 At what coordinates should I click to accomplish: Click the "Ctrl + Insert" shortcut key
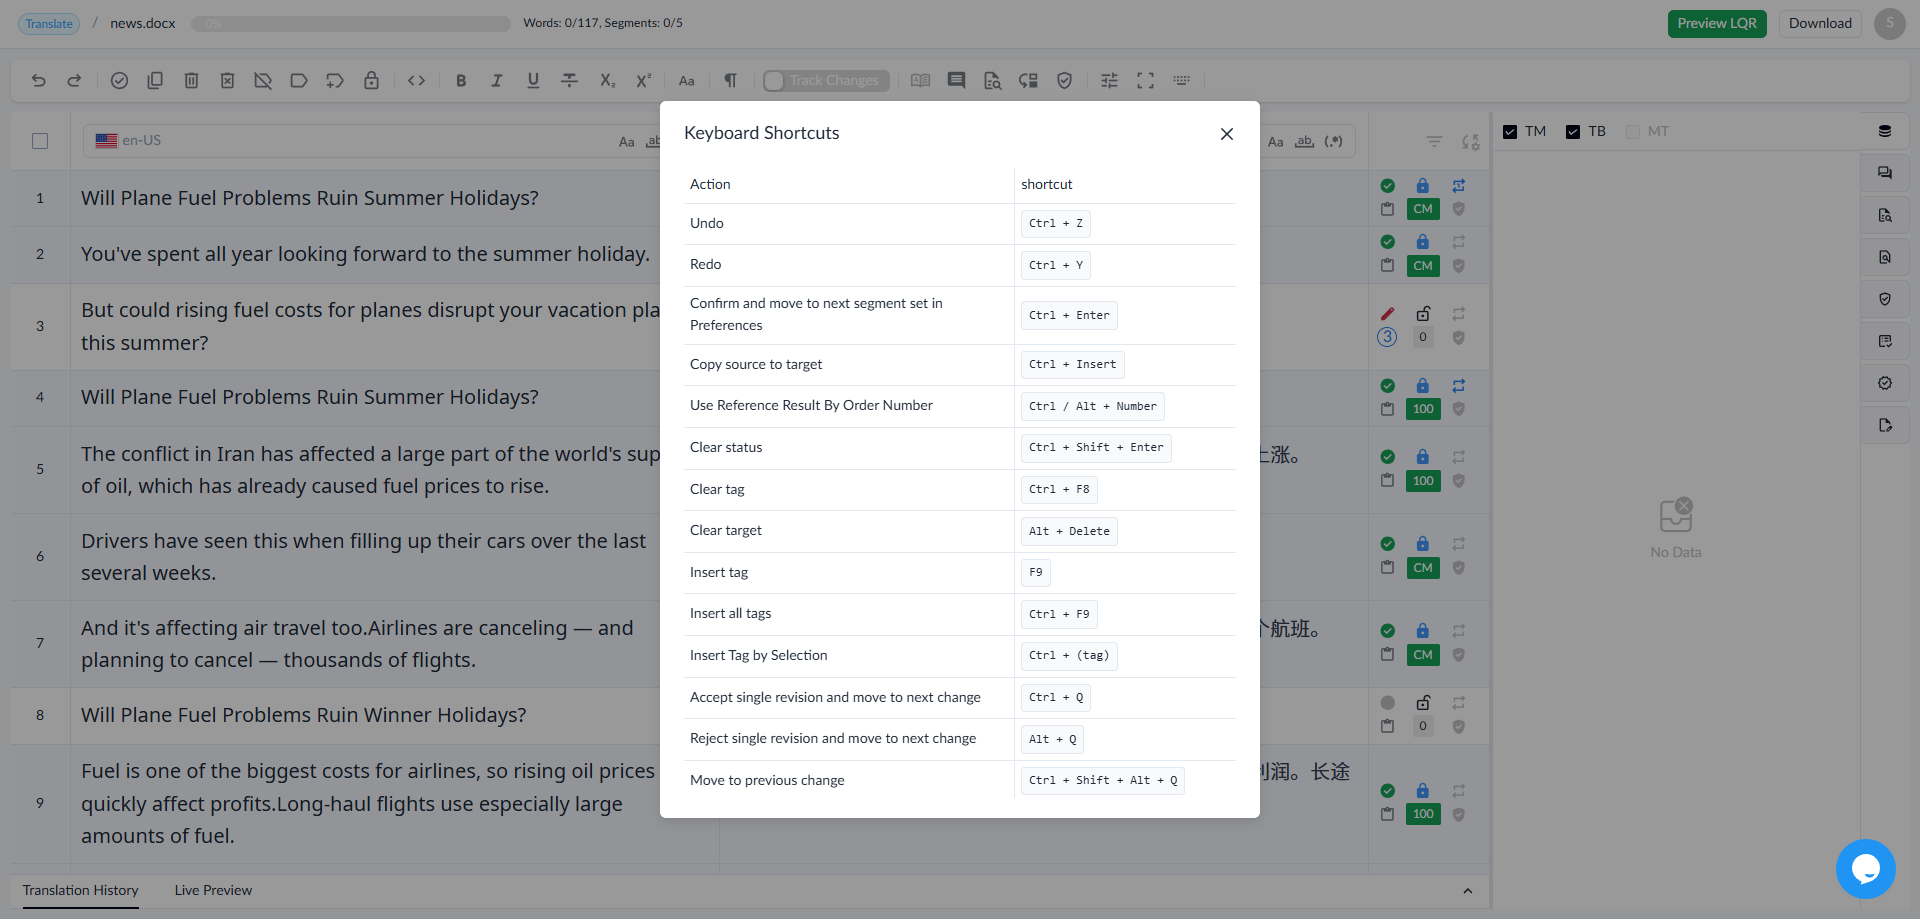[x=1072, y=365]
